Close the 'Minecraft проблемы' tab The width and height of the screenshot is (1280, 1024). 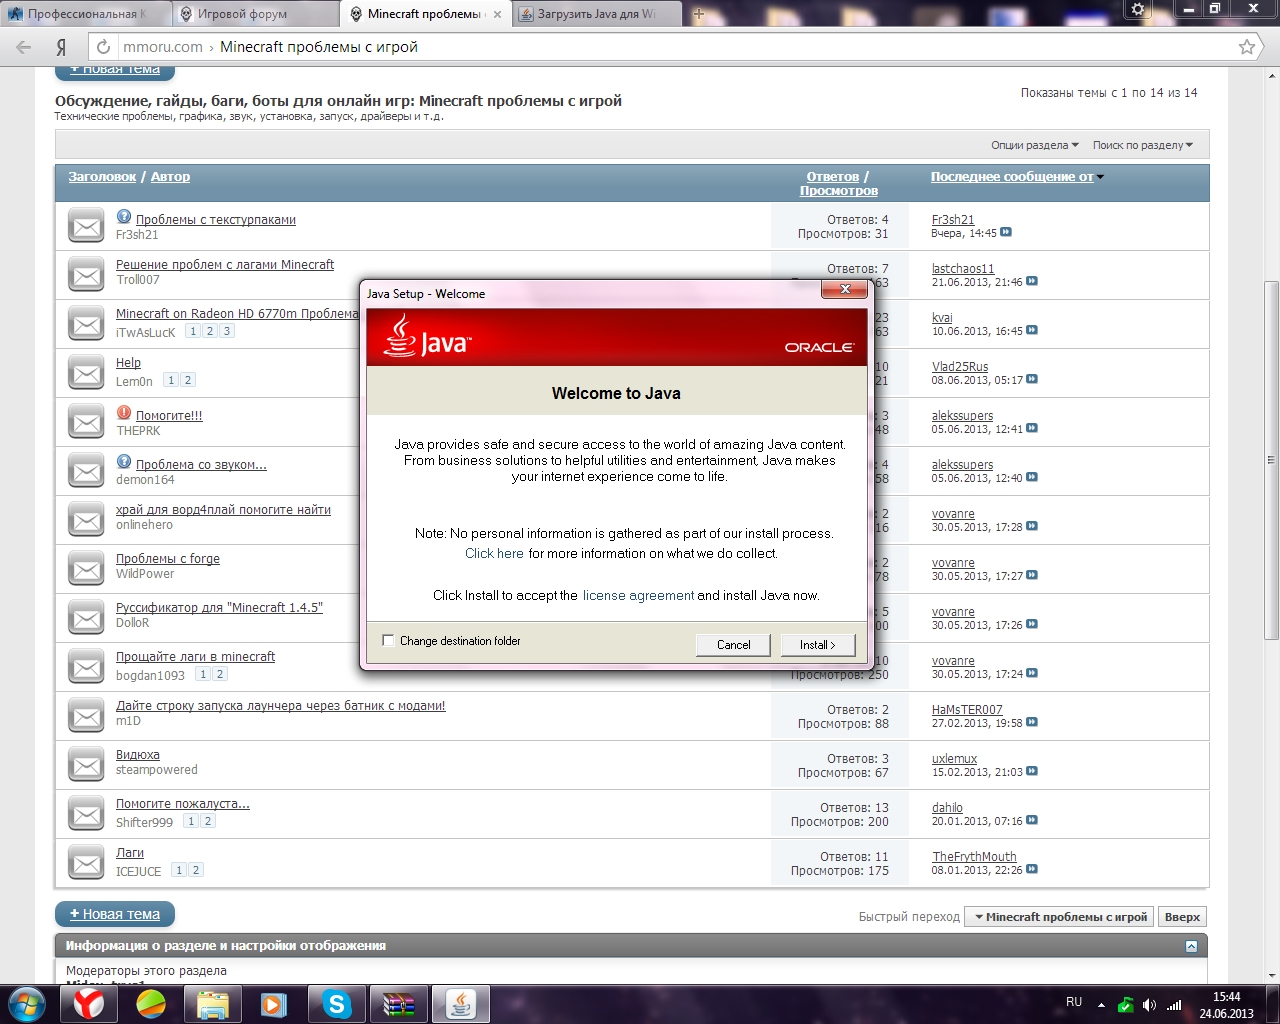click(x=497, y=14)
